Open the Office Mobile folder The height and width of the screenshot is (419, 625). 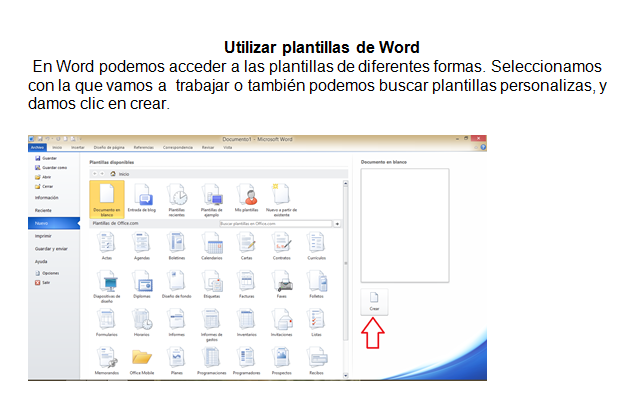[x=142, y=360]
